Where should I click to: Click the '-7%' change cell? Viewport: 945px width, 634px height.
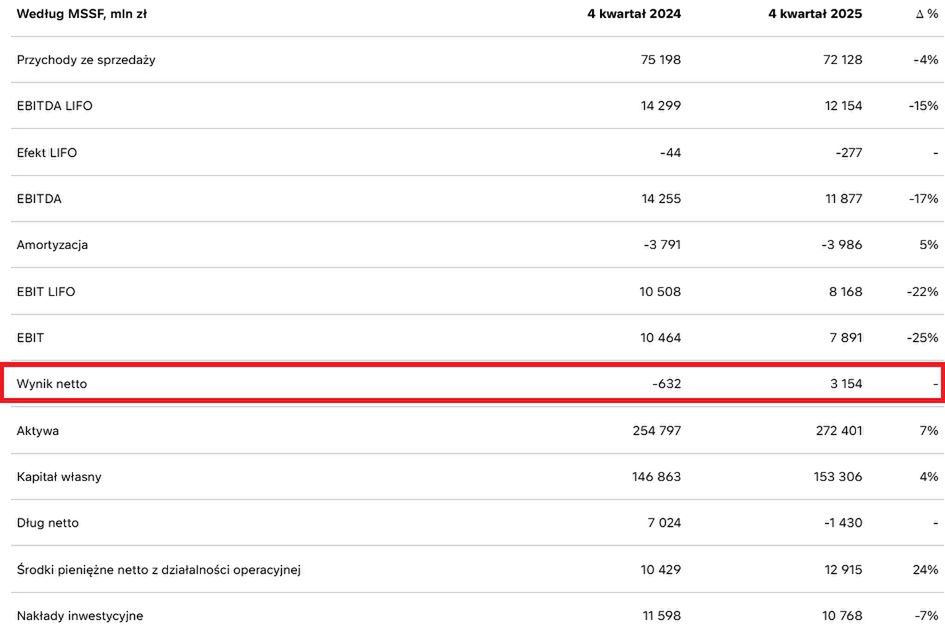click(x=926, y=616)
